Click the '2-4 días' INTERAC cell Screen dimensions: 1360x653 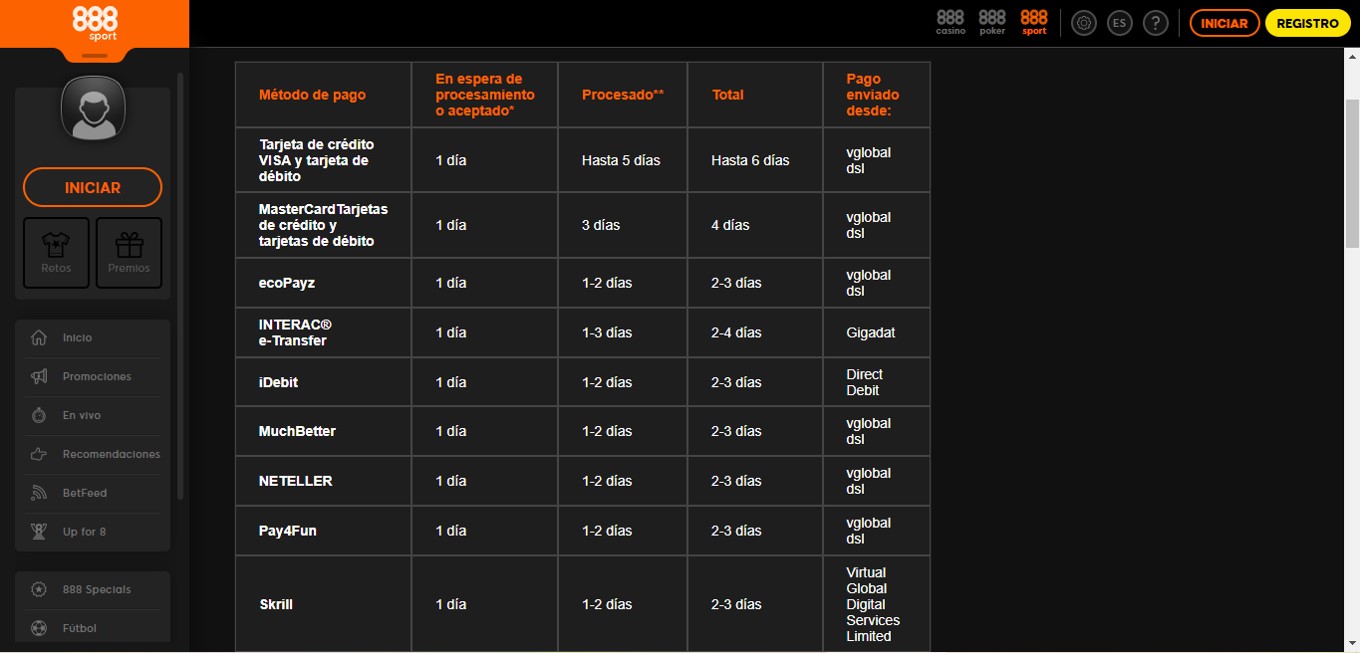tap(755, 333)
